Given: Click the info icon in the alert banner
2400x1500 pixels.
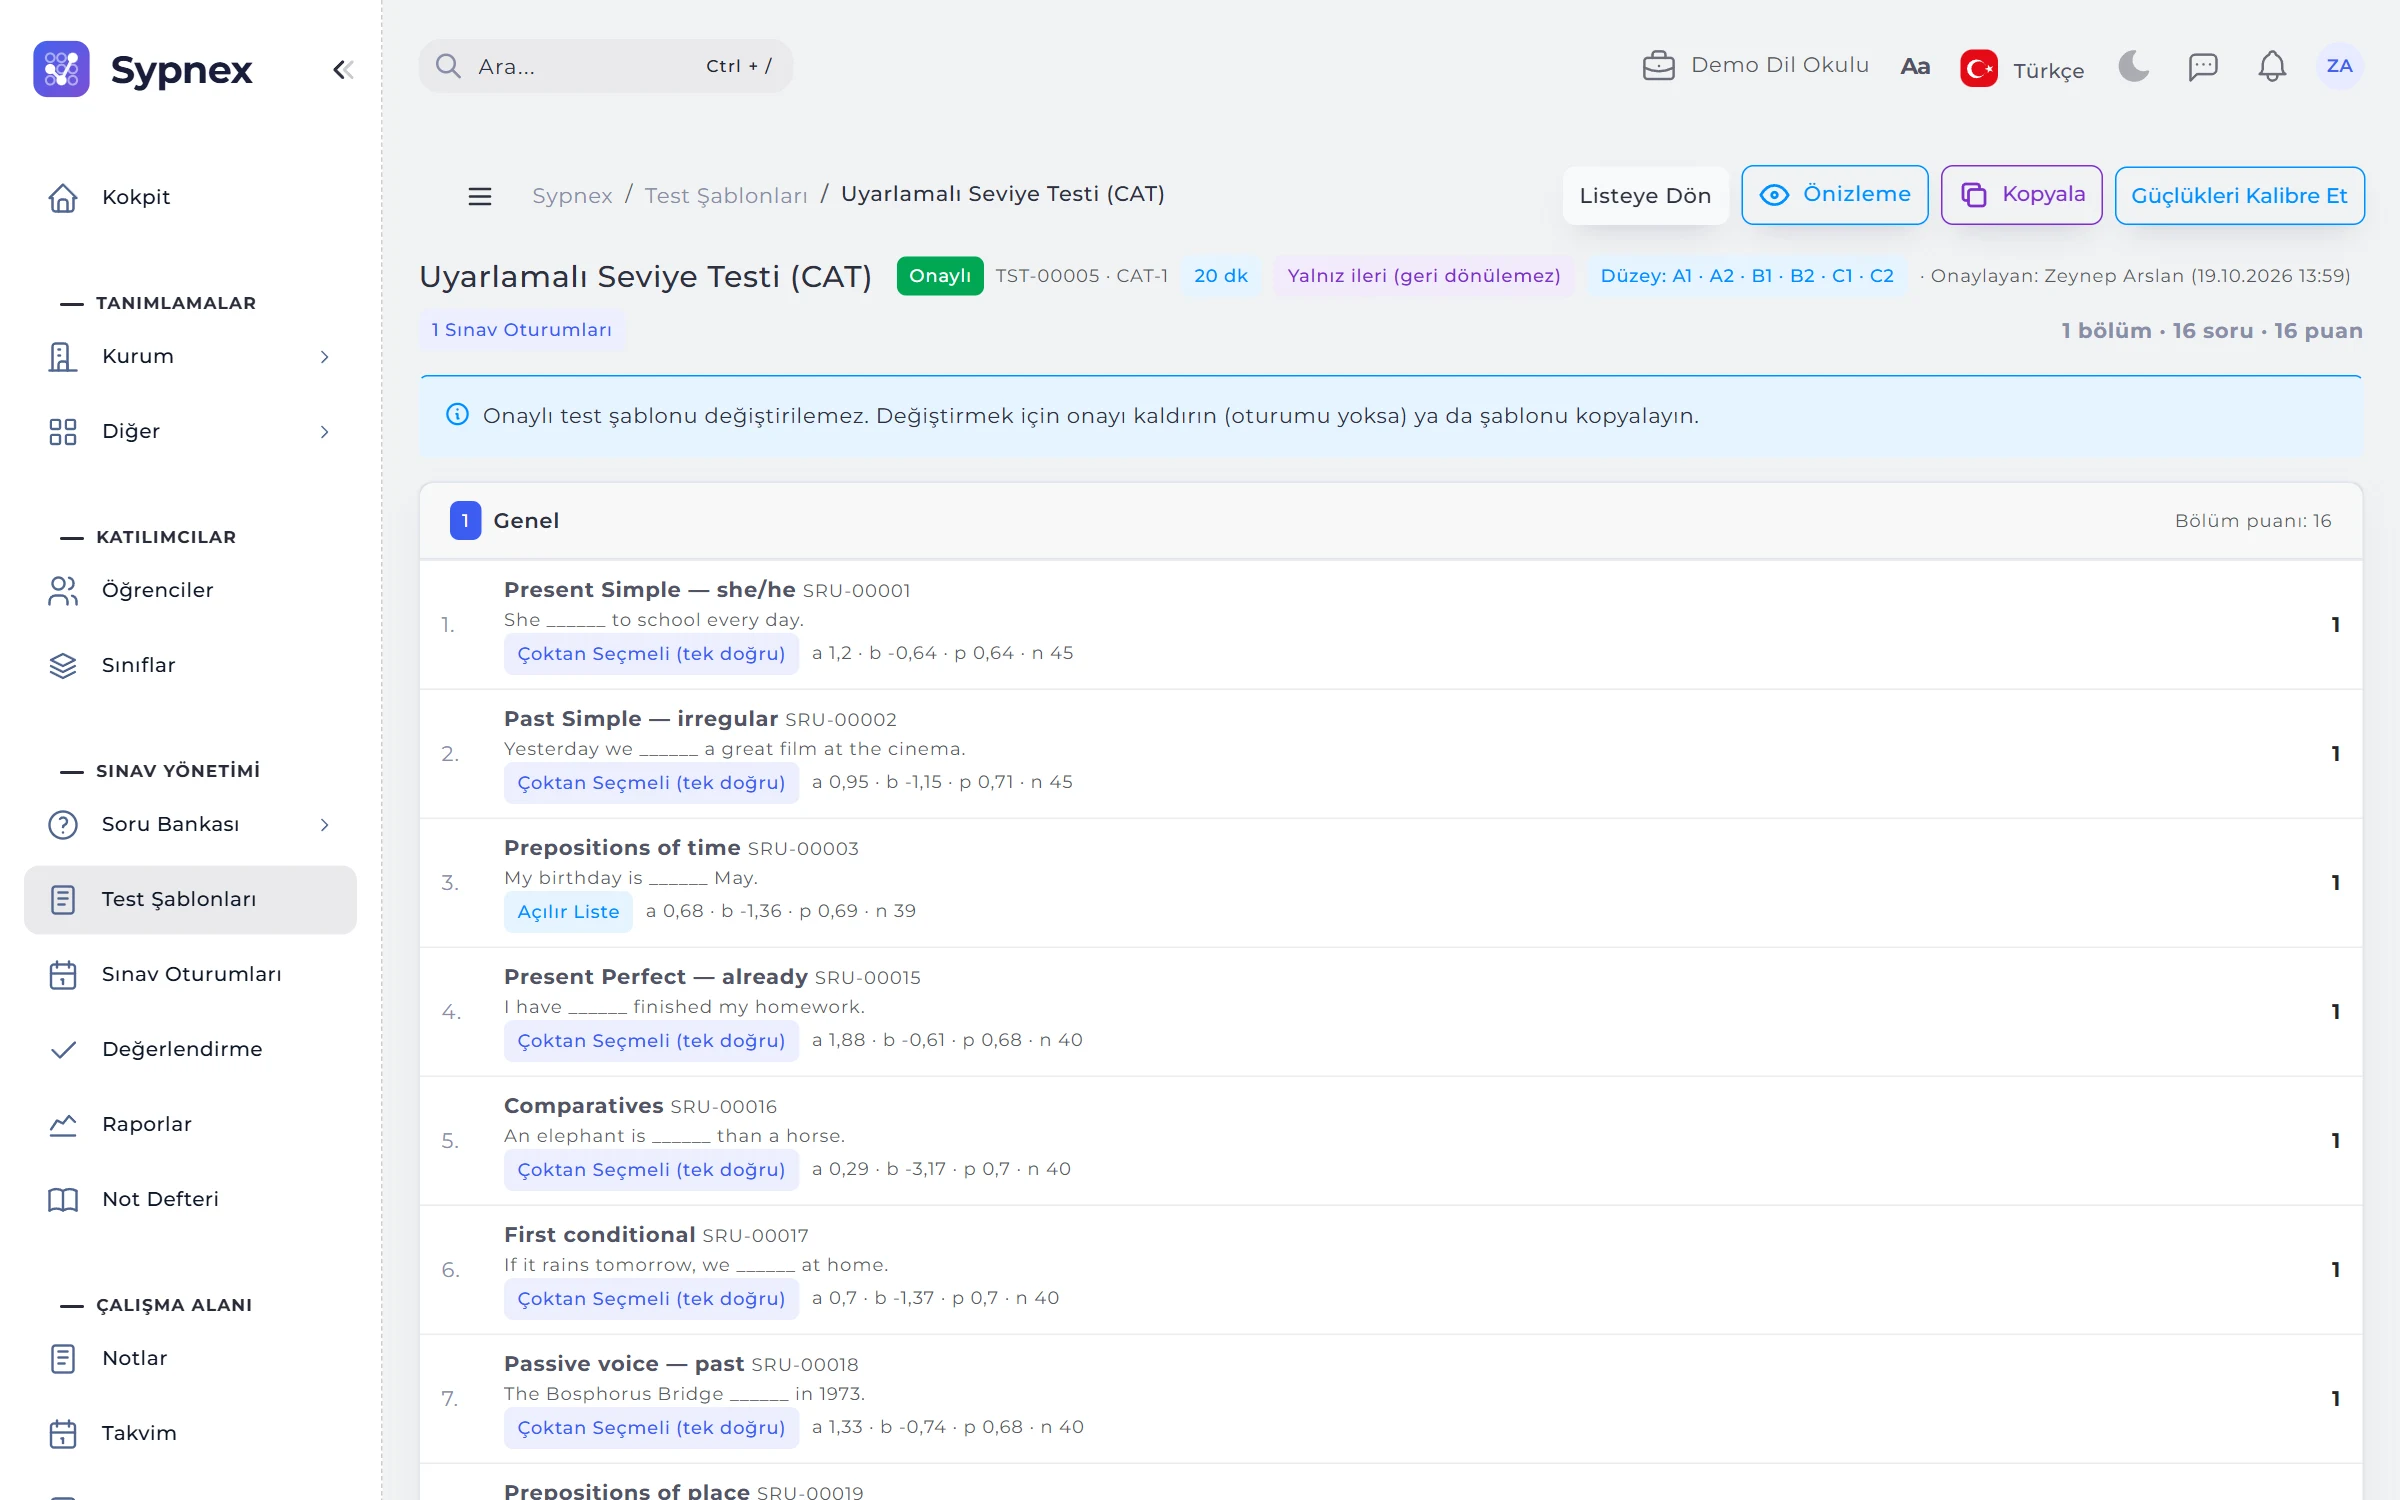Looking at the screenshot, I should coord(457,415).
